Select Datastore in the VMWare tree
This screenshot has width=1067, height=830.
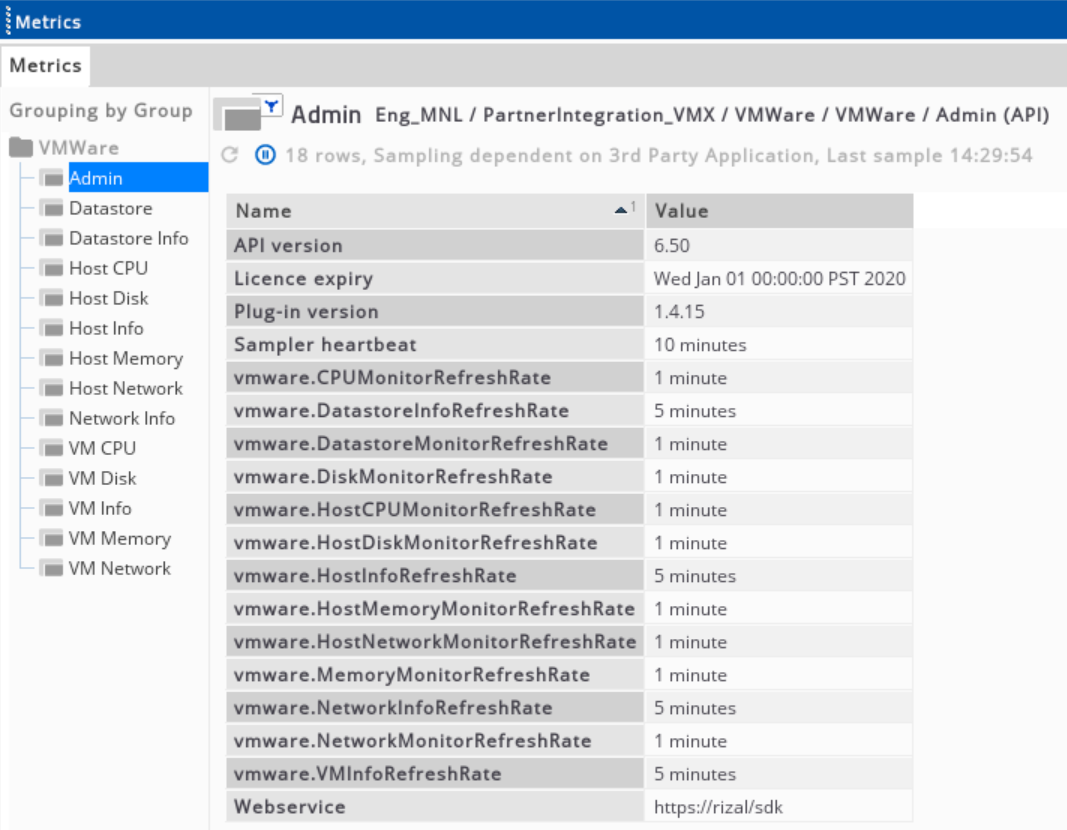coord(111,208)
